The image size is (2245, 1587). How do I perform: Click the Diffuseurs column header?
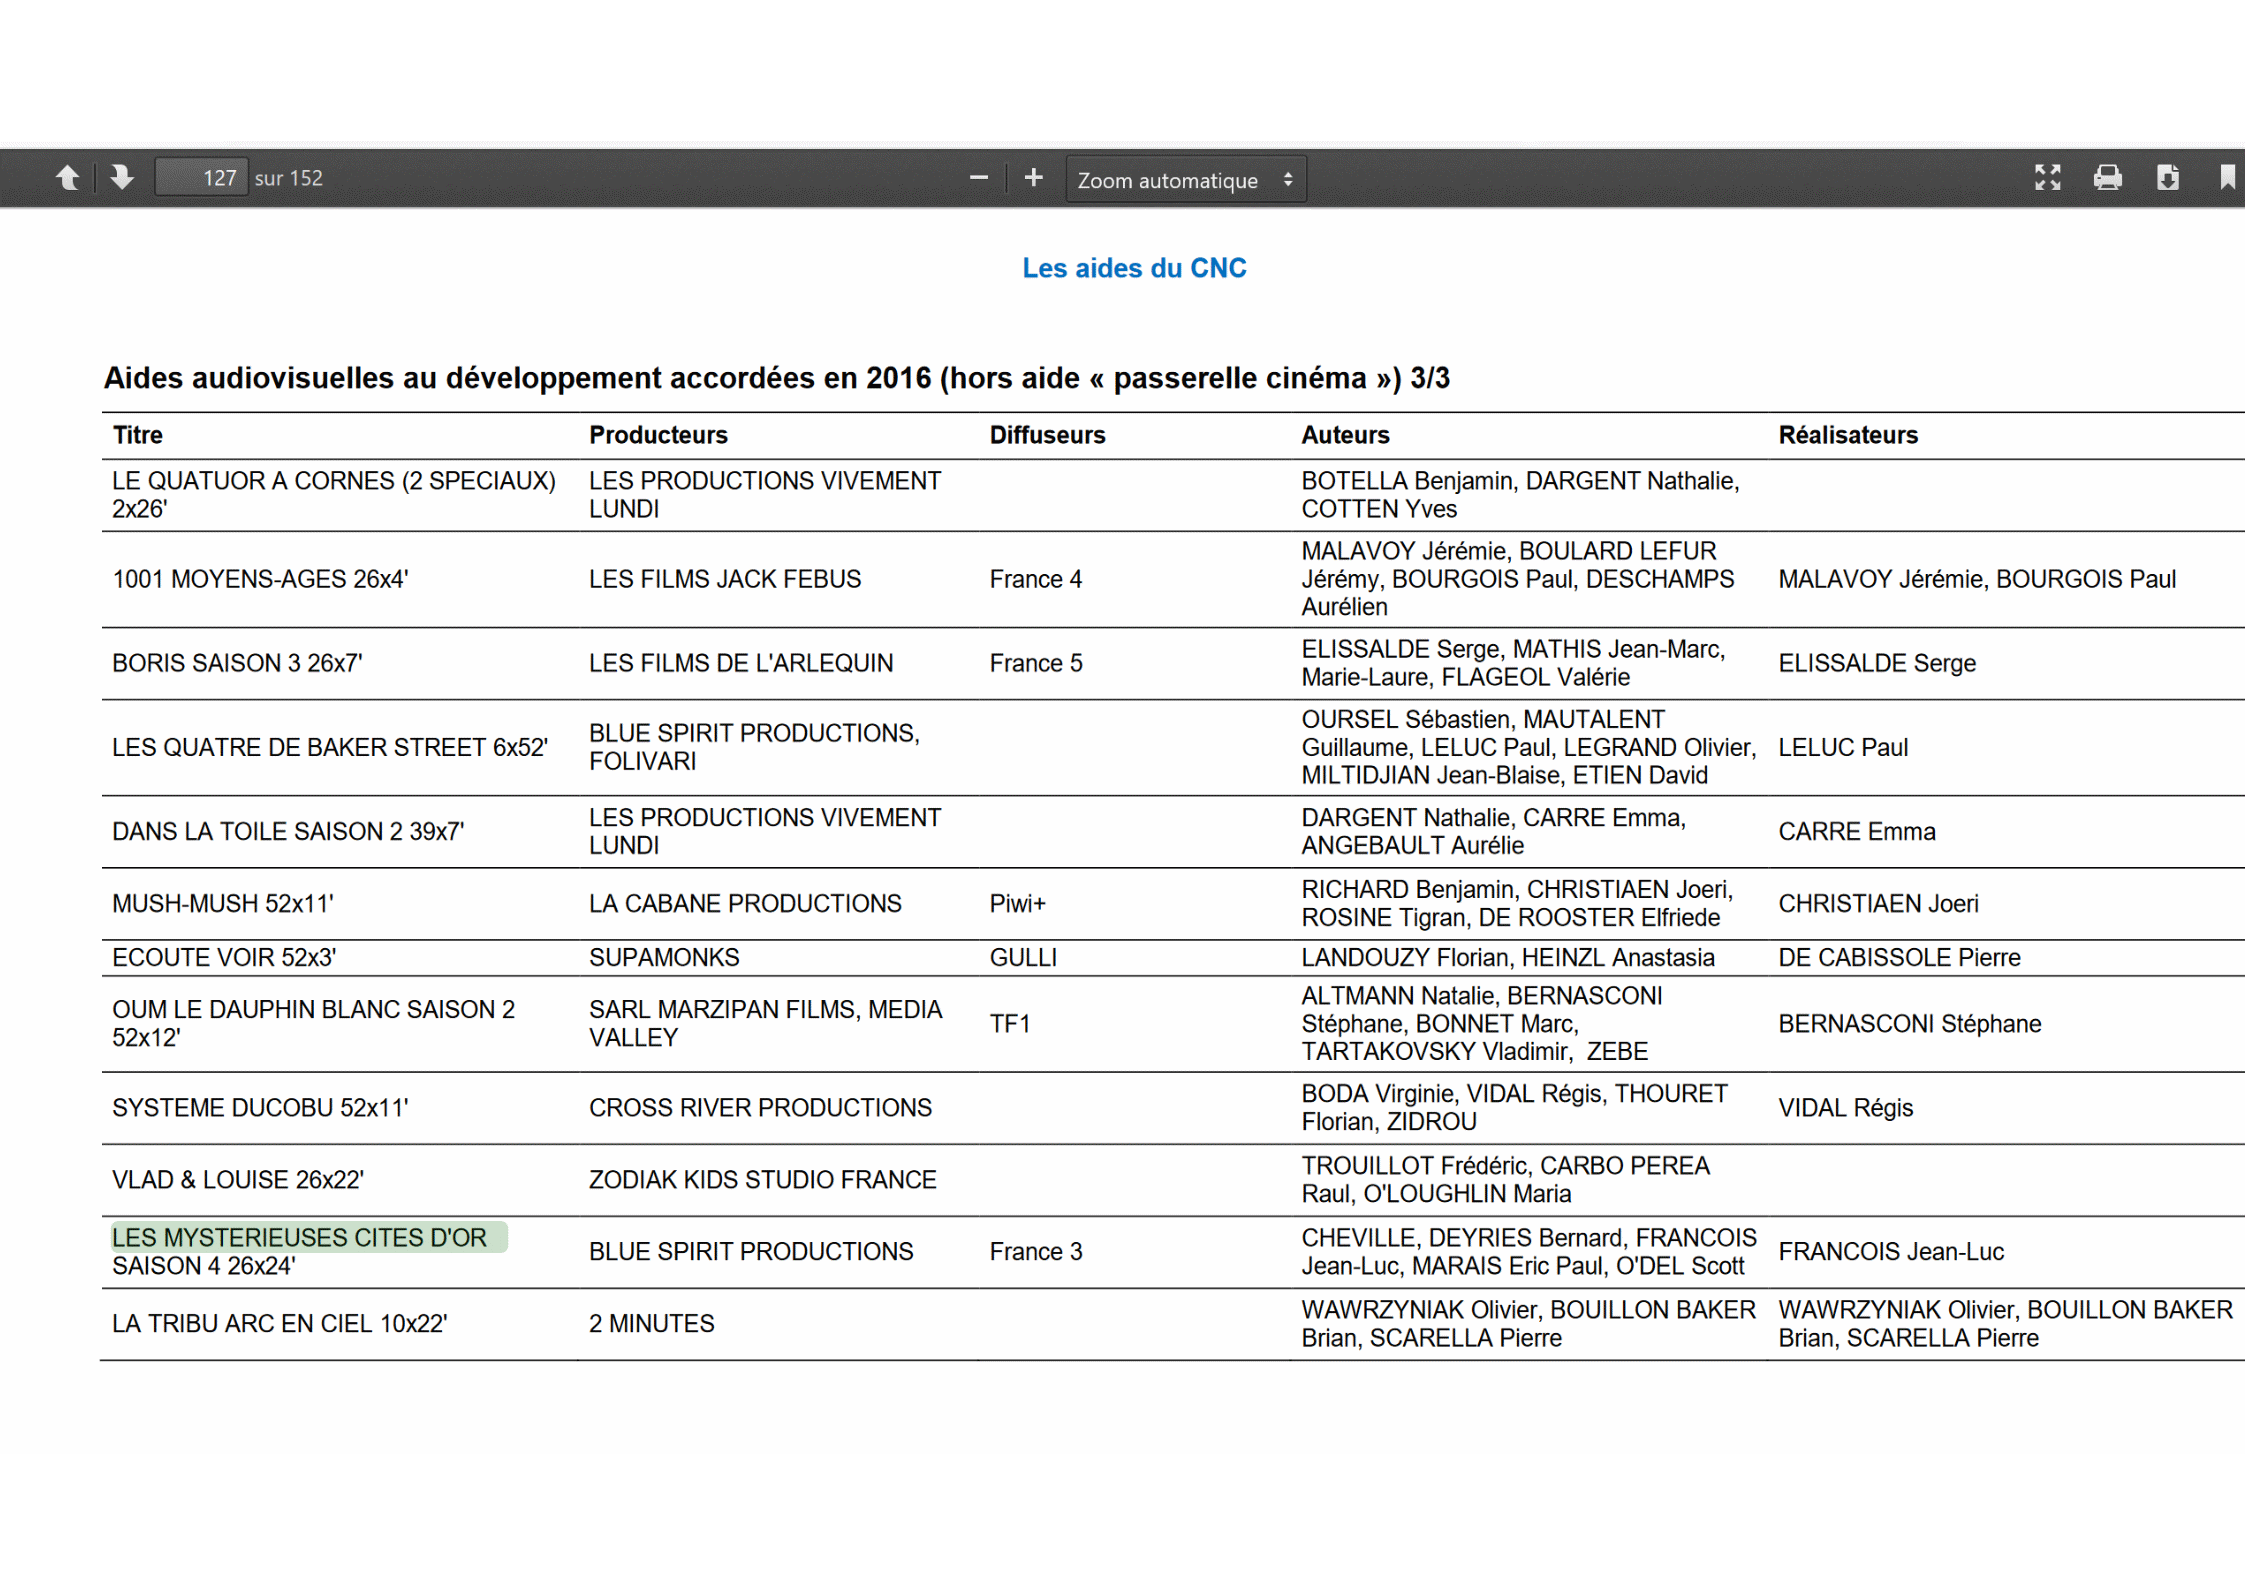point(1047,435)
